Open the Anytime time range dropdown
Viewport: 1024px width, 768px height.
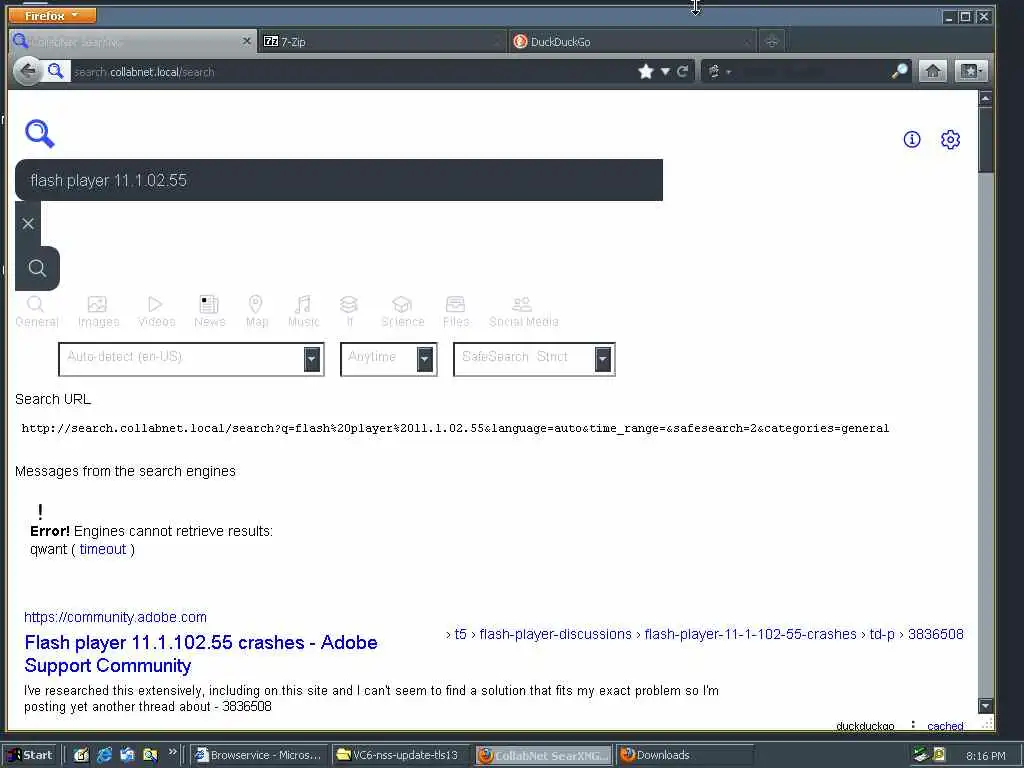pos(389,359)
